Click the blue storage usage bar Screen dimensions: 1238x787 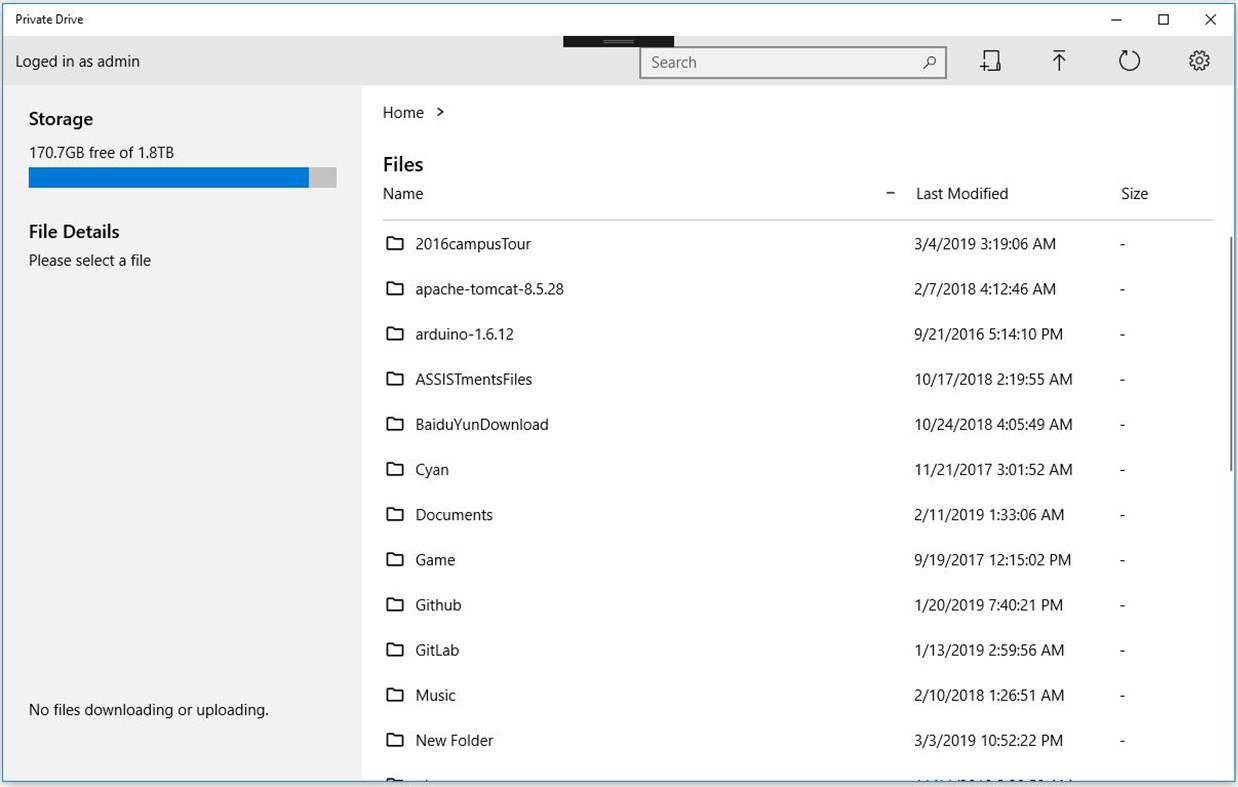[x=168, y=178]
